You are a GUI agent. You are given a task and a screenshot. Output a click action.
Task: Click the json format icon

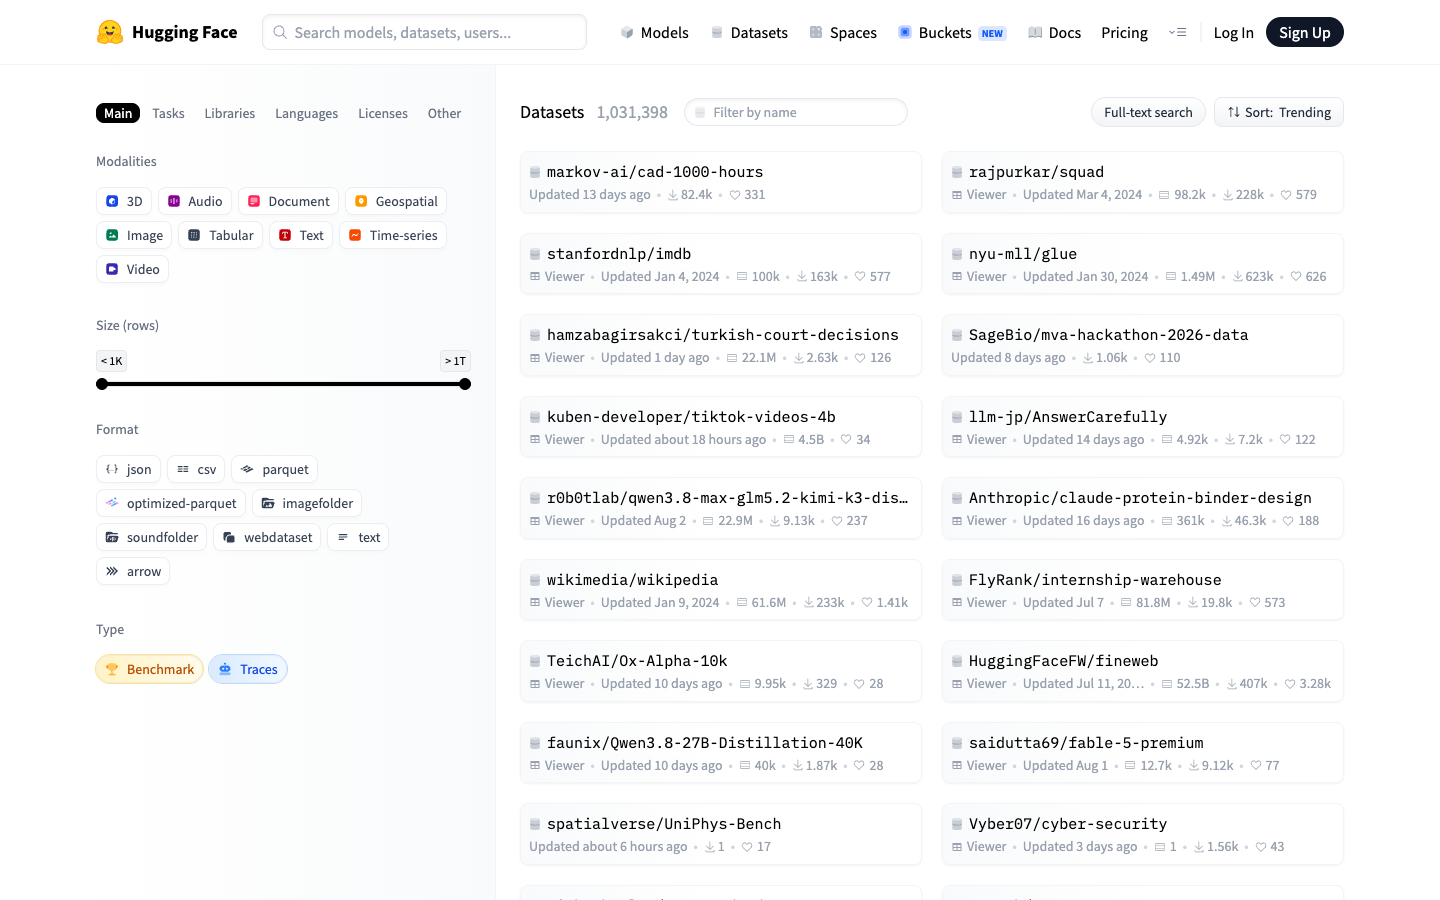(112, 469)
